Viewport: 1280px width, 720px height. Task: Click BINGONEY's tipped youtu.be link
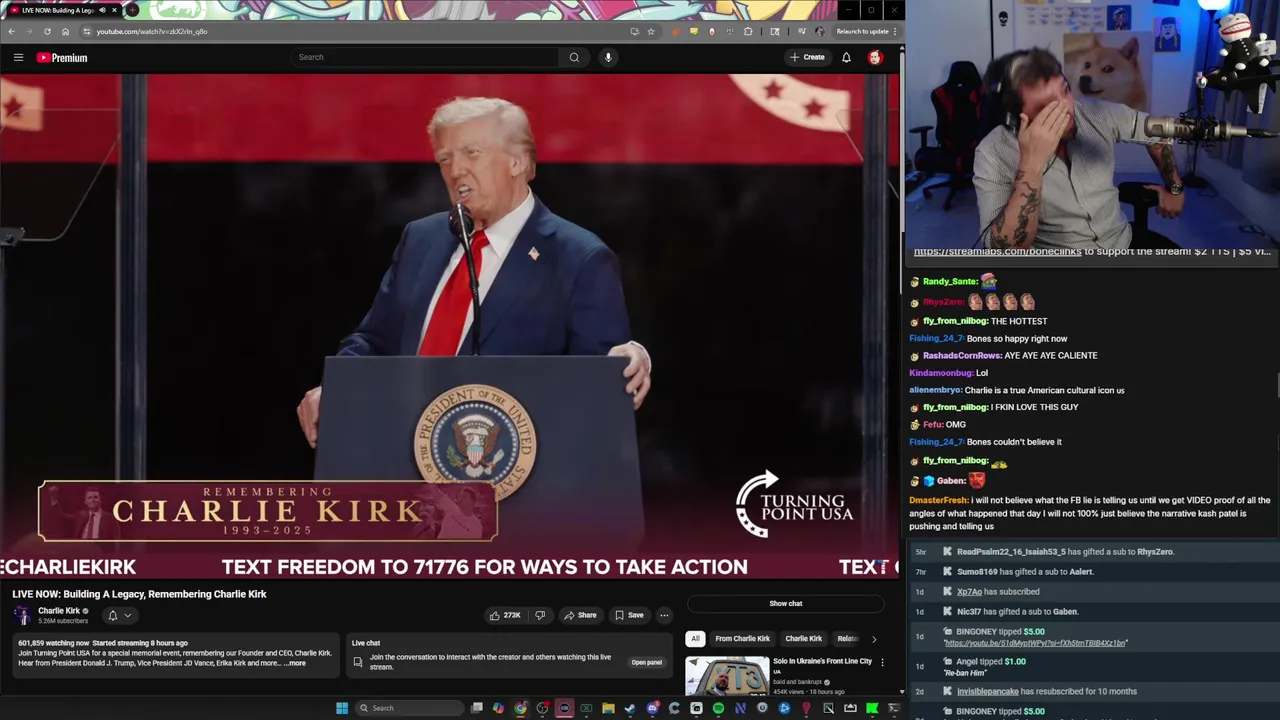[1035, 643]
